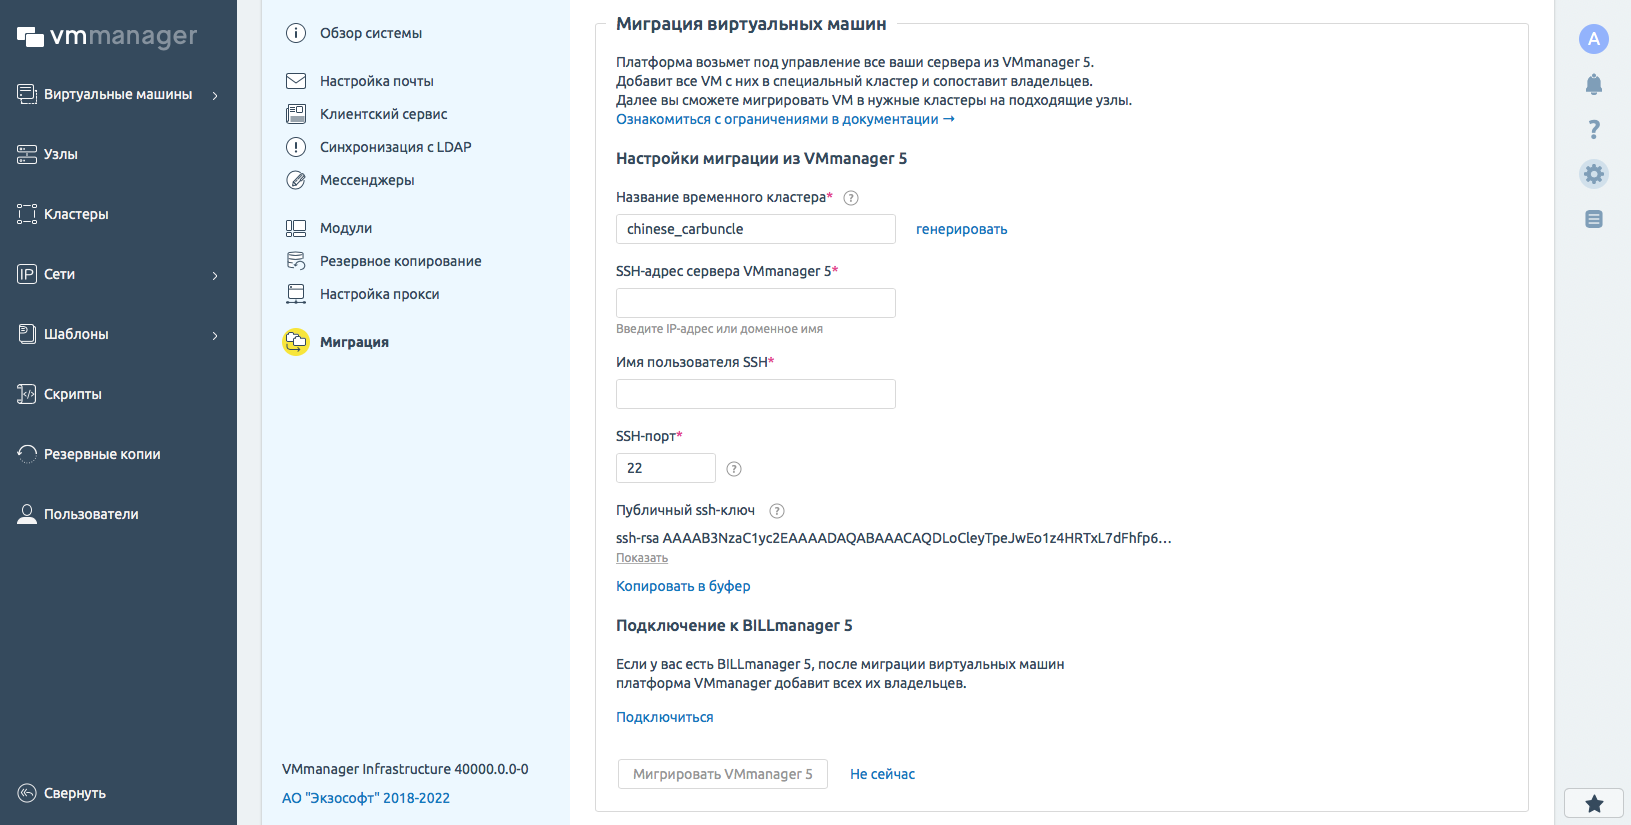Open Обзор системы settings section
The width and height of the screenshot is (1631, 825).
(371, 33)
